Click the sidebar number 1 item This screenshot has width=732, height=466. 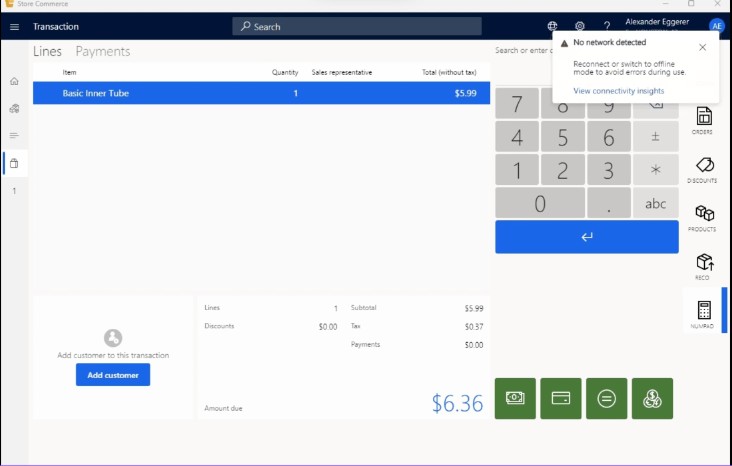click(14, 191)
